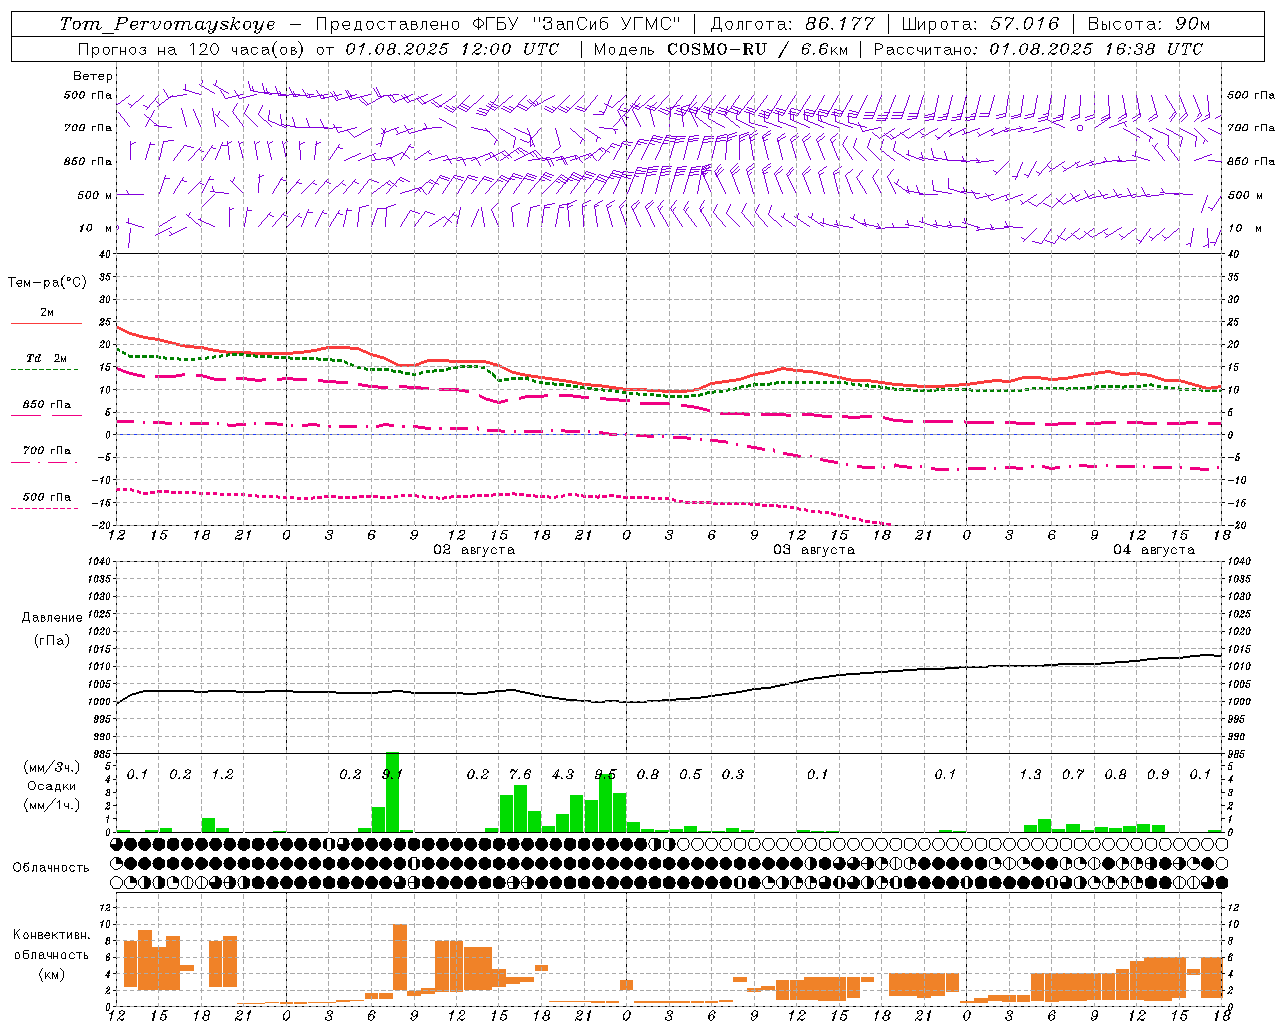
Task: Click the '500 гПа' temperature legend entry
Action: point(46,497)
